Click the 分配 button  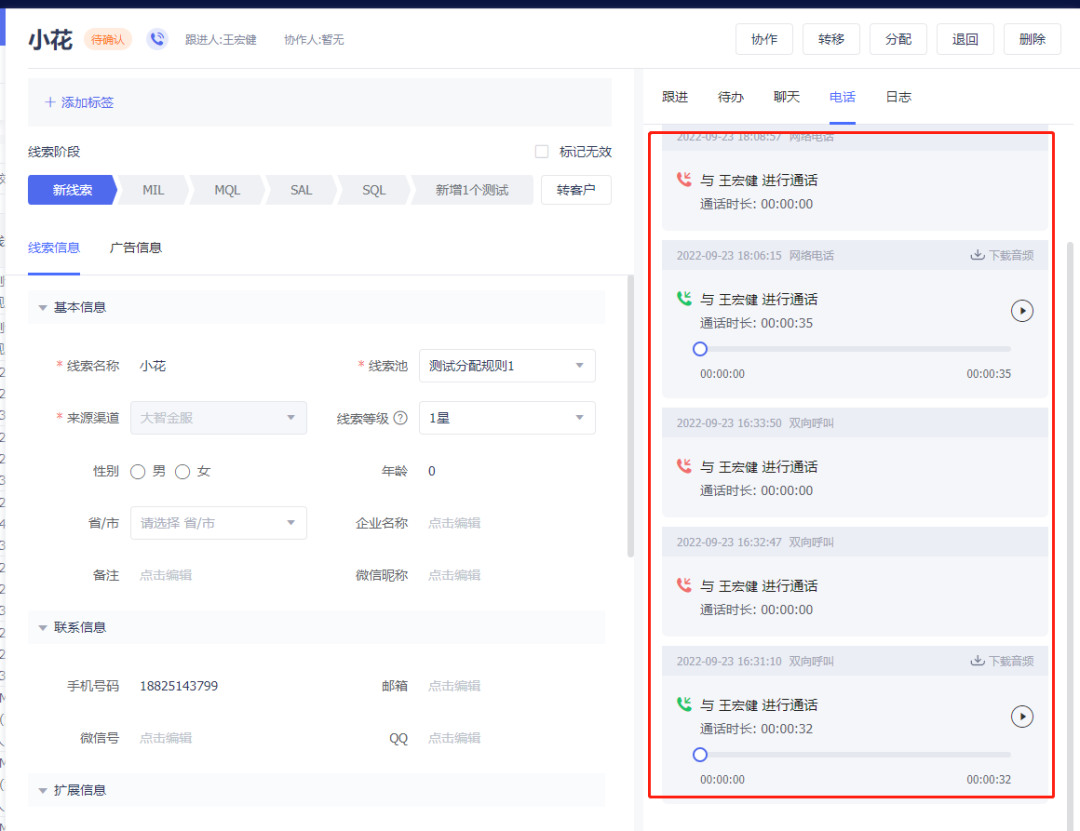tap(898, 39)
